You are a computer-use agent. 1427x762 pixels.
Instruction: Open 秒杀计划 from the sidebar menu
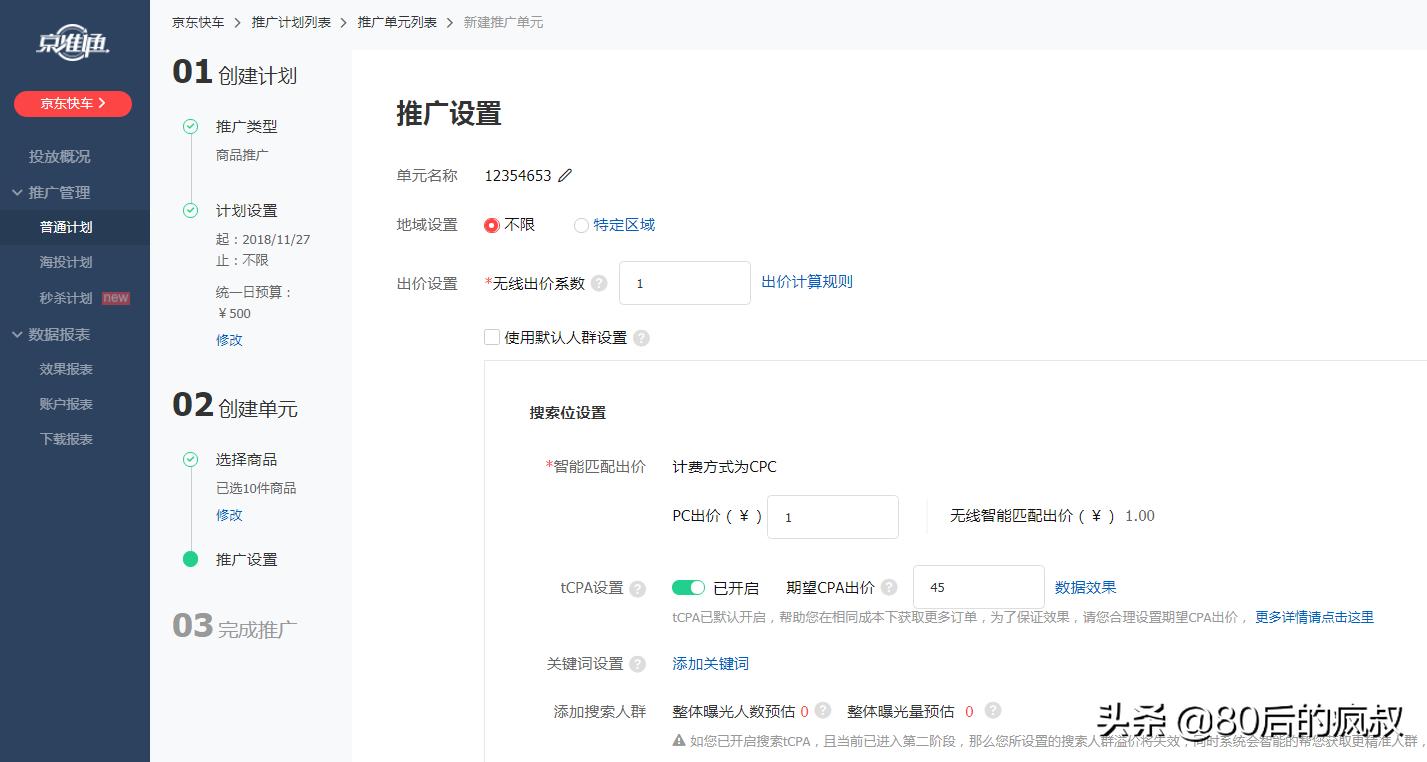pos(67,297)
